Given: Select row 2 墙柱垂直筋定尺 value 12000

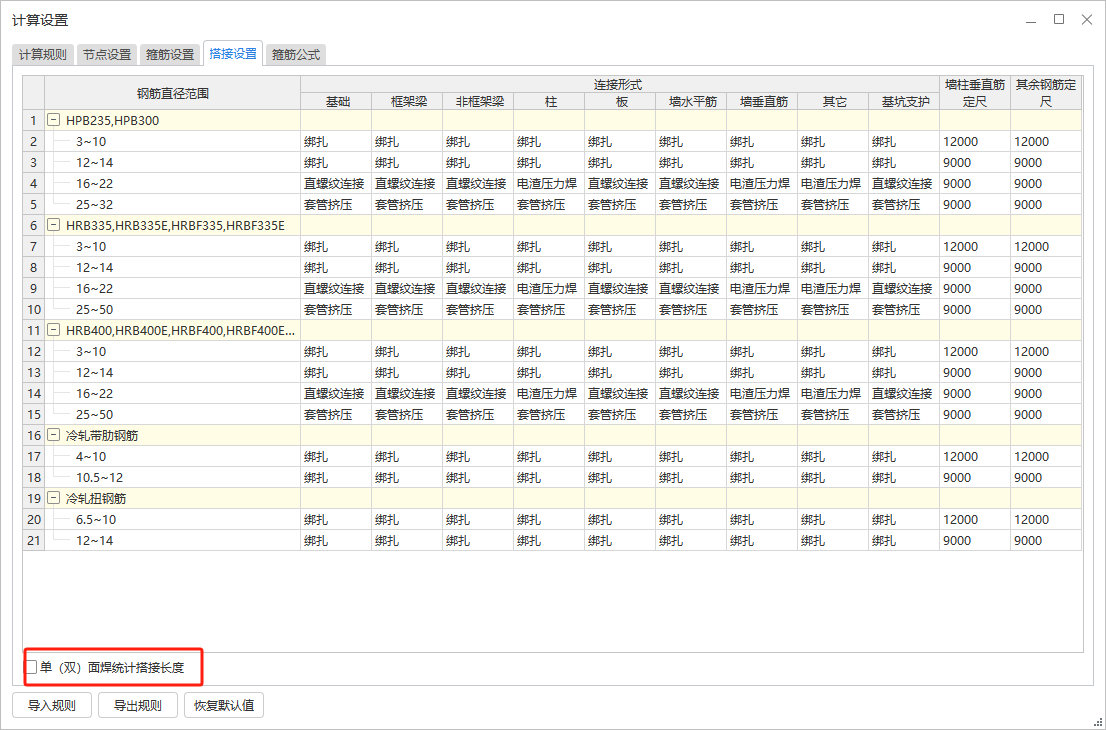Looking at the screenshot, I should pyautogui.click(x=976, y=141).
